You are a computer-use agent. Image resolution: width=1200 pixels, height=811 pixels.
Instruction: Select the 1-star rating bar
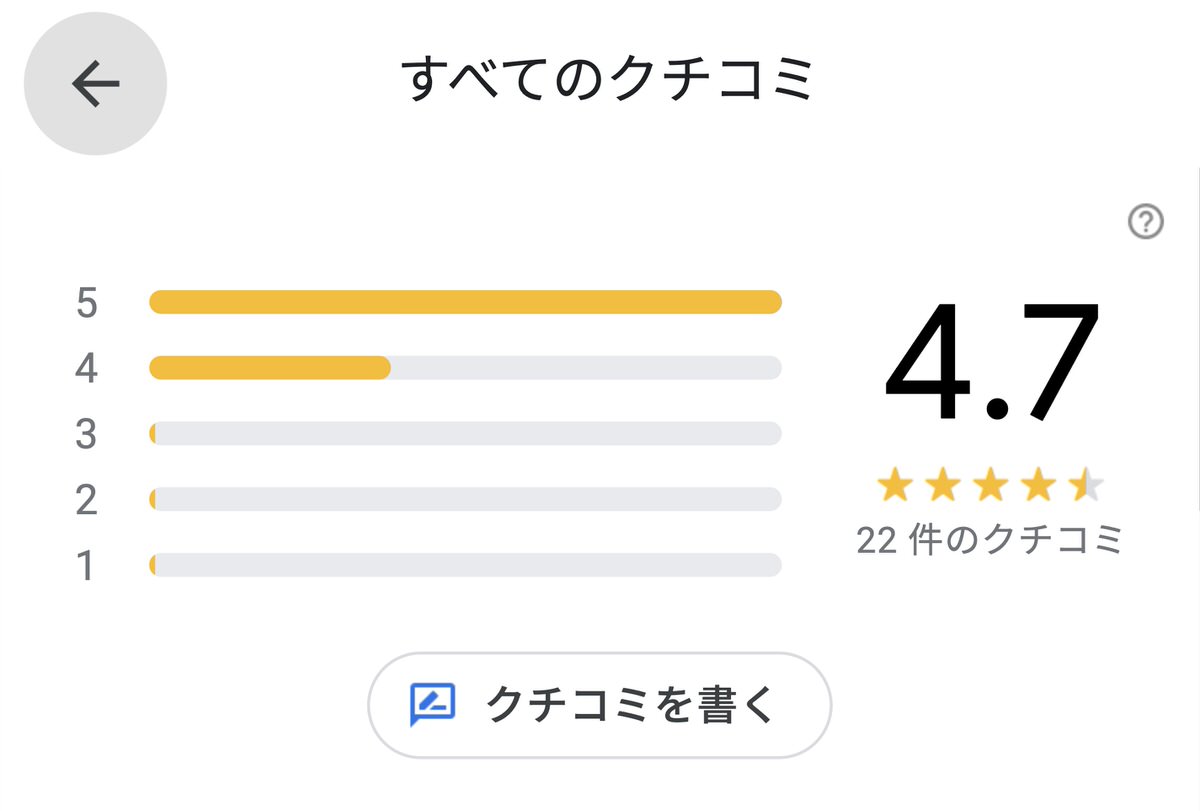[465, 565]
